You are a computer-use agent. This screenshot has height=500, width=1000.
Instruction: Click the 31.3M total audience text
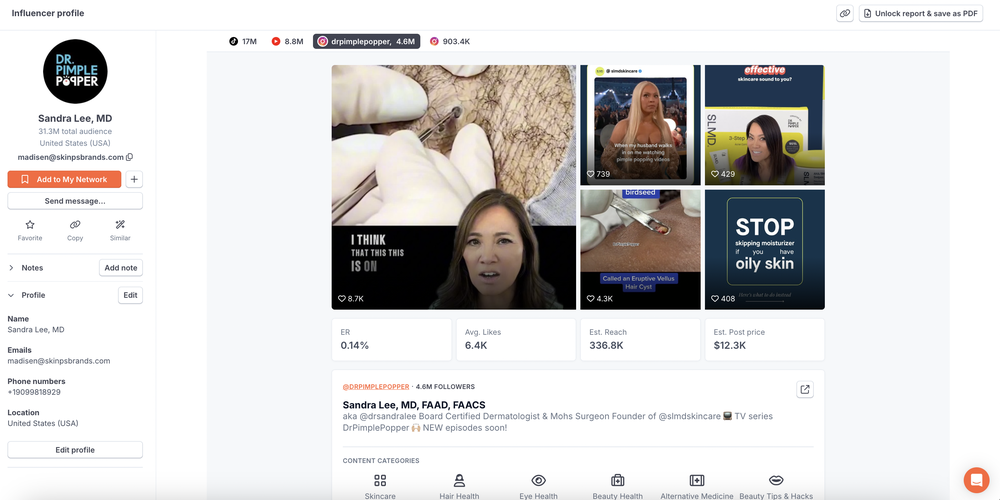click(x=75, y=131)
